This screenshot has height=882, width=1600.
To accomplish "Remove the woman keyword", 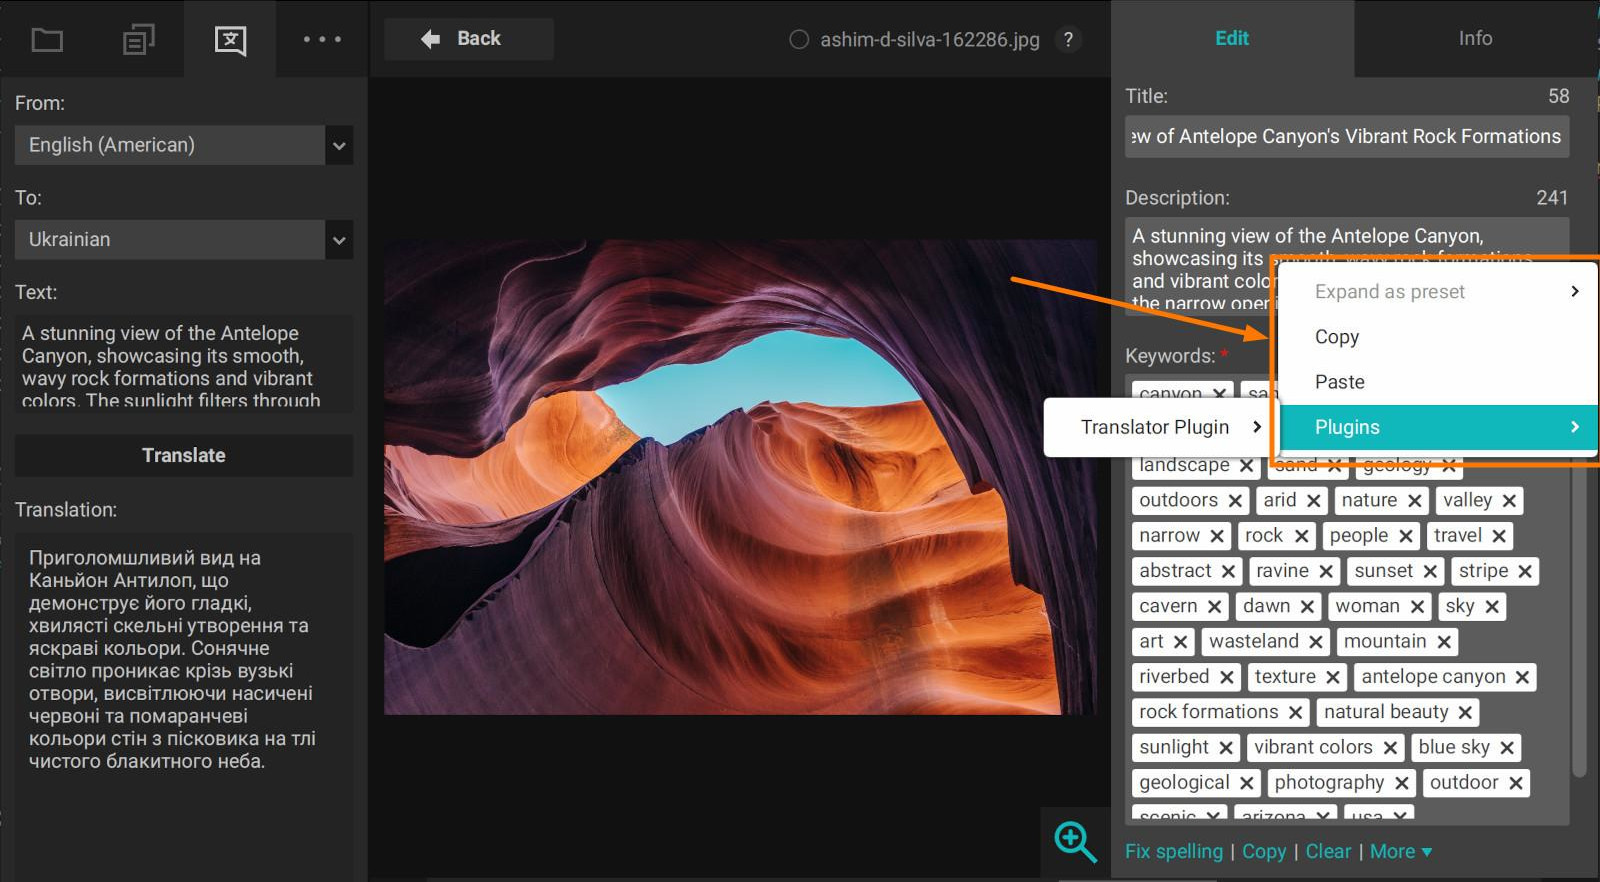I will click(x=1417, y=607).
